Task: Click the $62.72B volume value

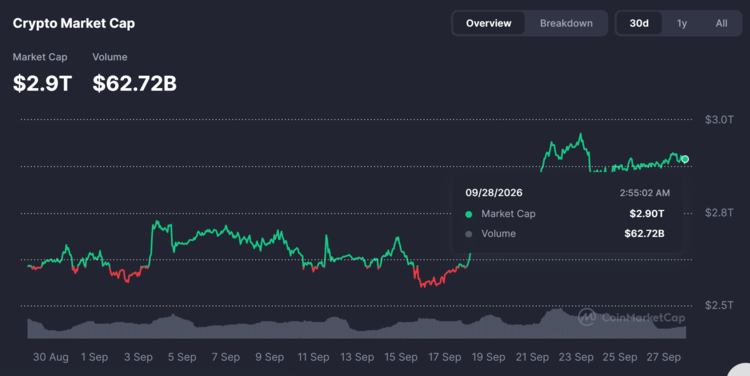Action: pyautogui.click(x=134, y=83)
